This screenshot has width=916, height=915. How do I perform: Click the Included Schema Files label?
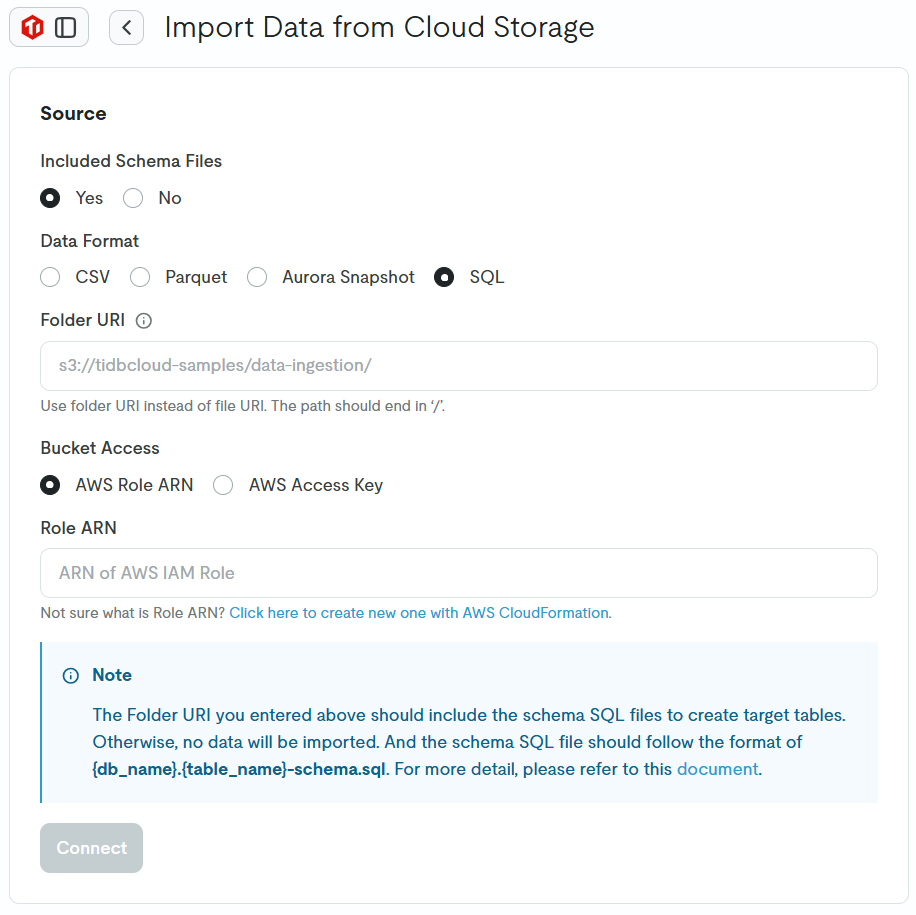[x=131, y=161]
